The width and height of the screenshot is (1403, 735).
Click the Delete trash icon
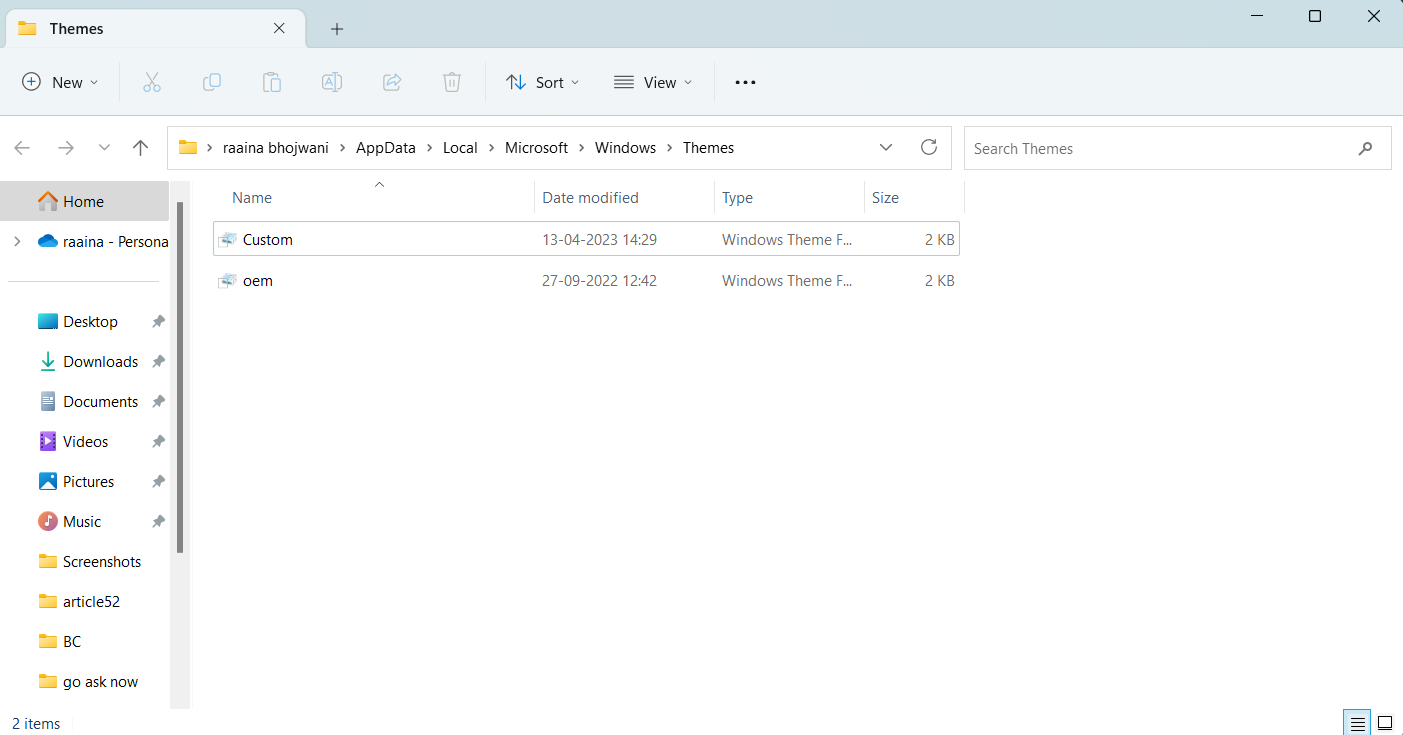click(x=452, y=82)
